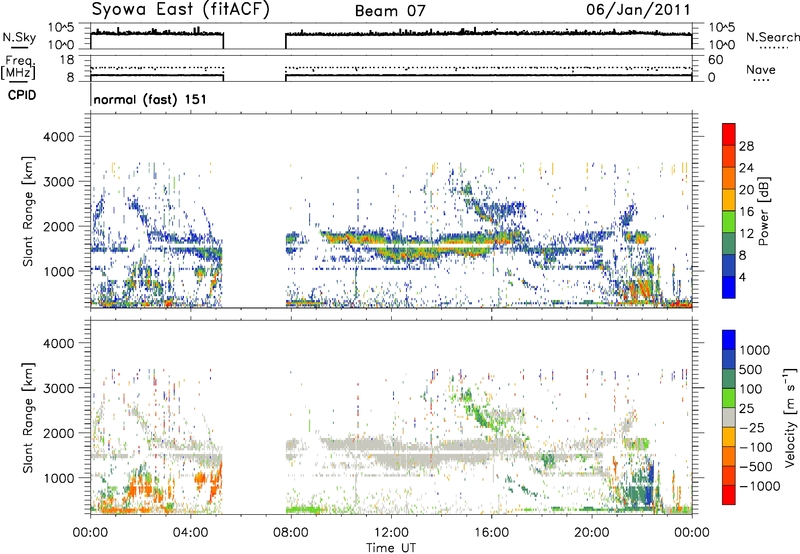Click the '3000' range tick of power panel
Screen dimensions: 800x554
(58, 182)
